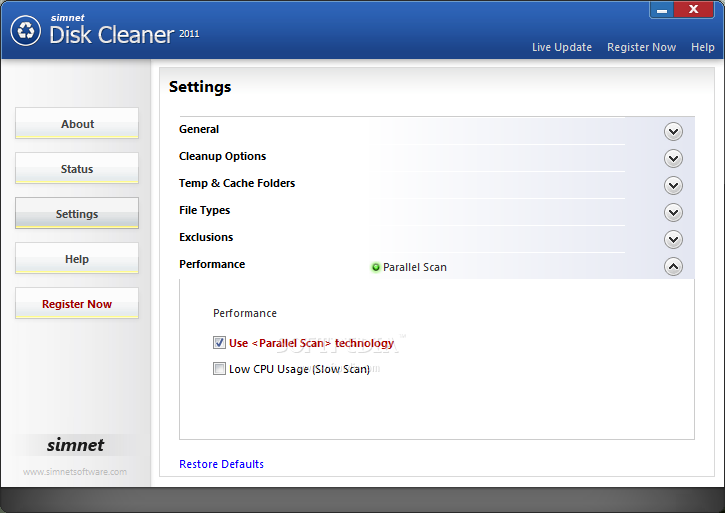Screen dimensions: 725x513
Task: Select the Settings sidebar button
Action: click(x=77, y=213)
